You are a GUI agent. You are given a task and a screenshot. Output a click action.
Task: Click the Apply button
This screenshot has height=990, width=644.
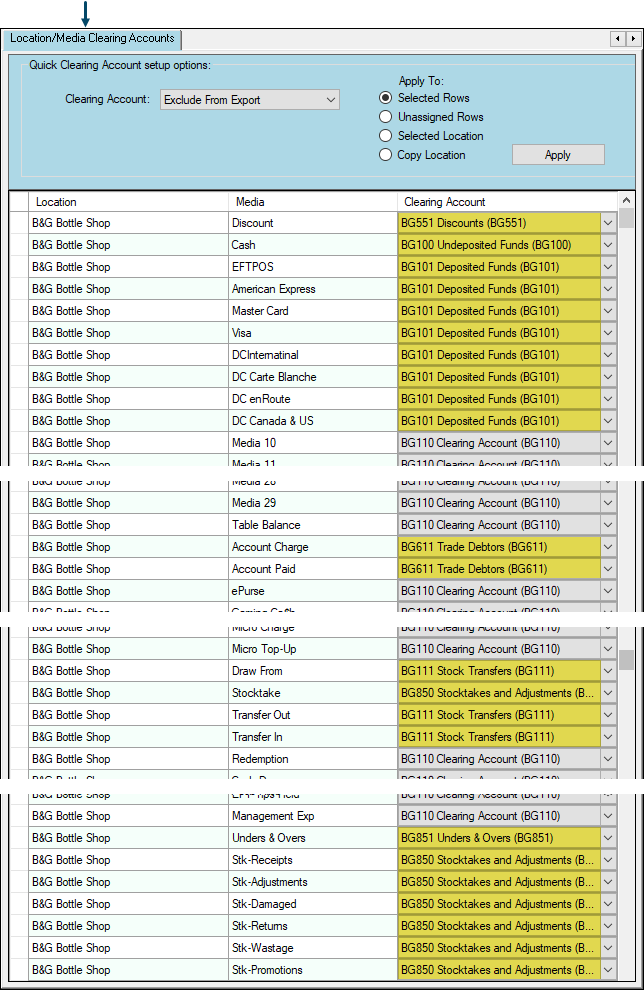[558, 155]
